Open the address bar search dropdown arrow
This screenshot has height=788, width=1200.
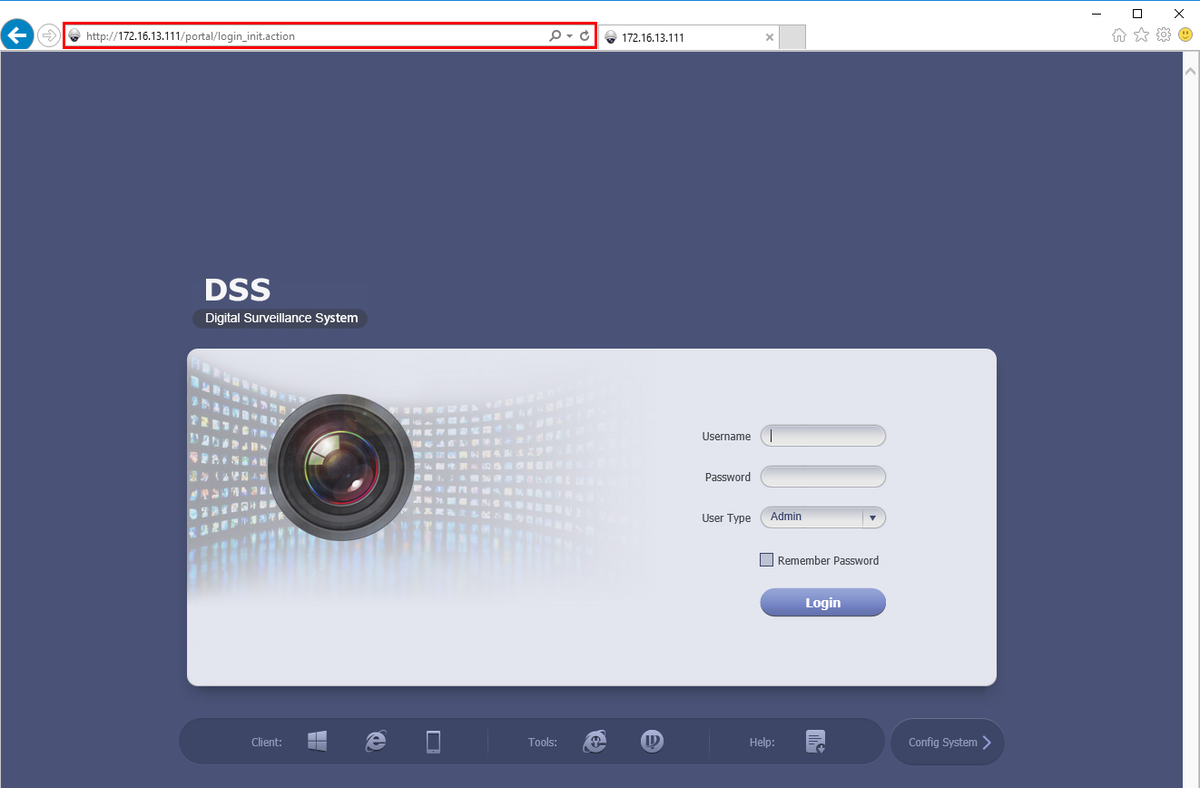coord(570,36)
